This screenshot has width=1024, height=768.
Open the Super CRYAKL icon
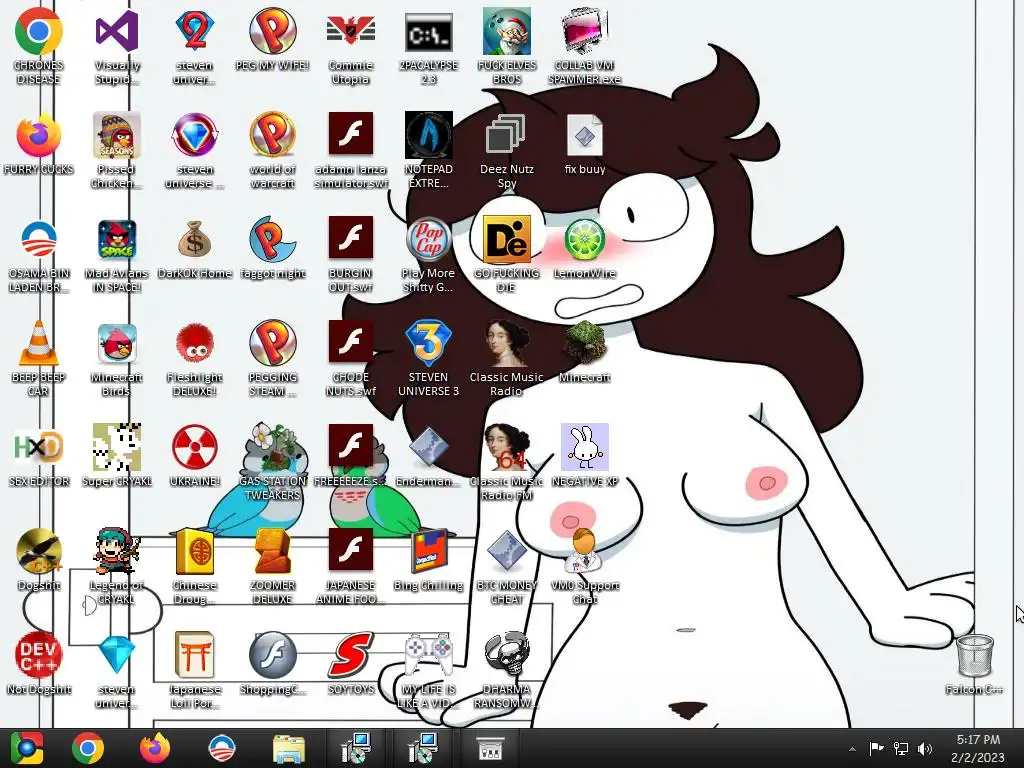[116, 447]
